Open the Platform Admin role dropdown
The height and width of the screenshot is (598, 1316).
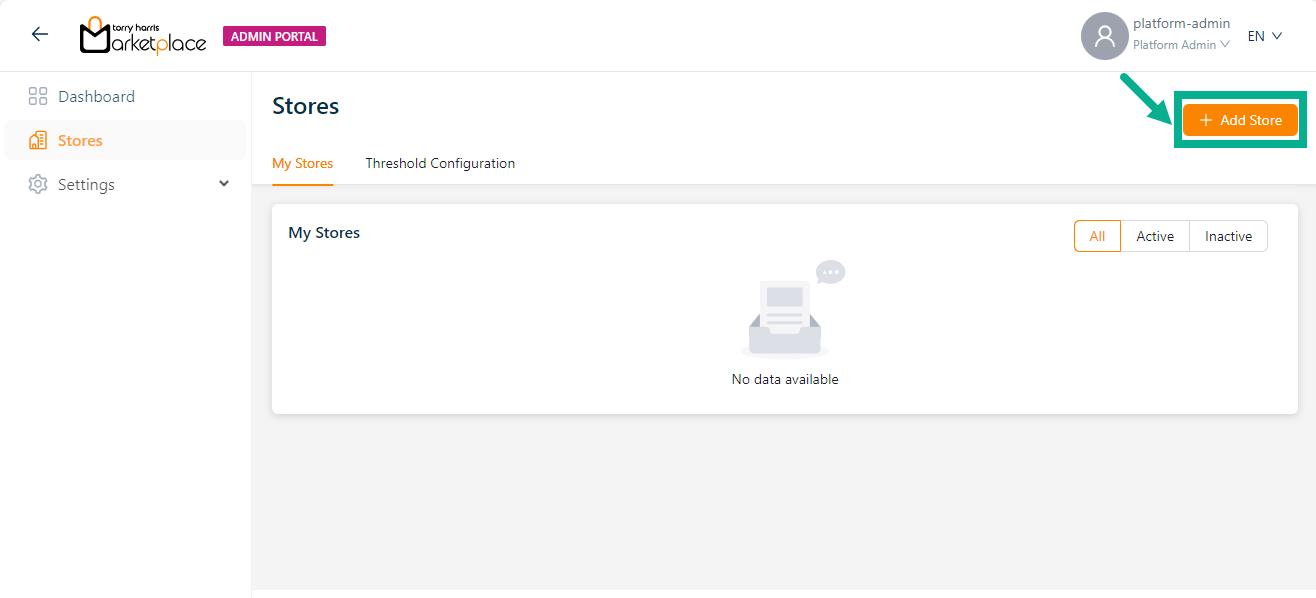[x=1180, y=45]
